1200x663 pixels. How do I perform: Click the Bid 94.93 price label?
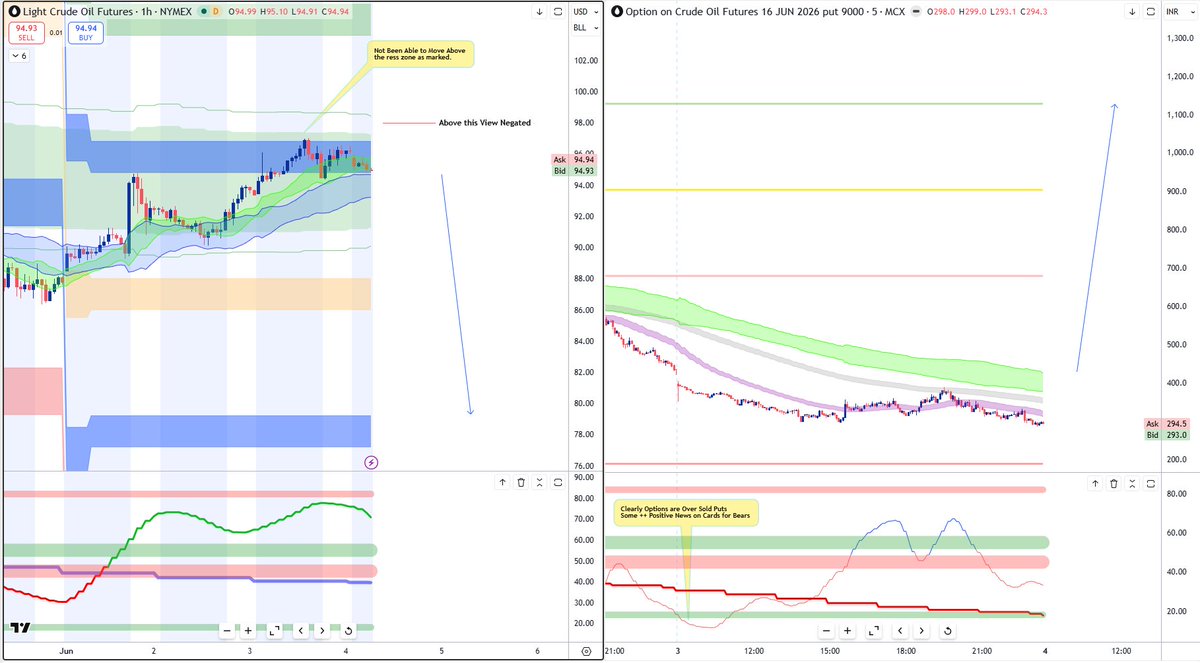pyautogui.click(x=575, y=171)
